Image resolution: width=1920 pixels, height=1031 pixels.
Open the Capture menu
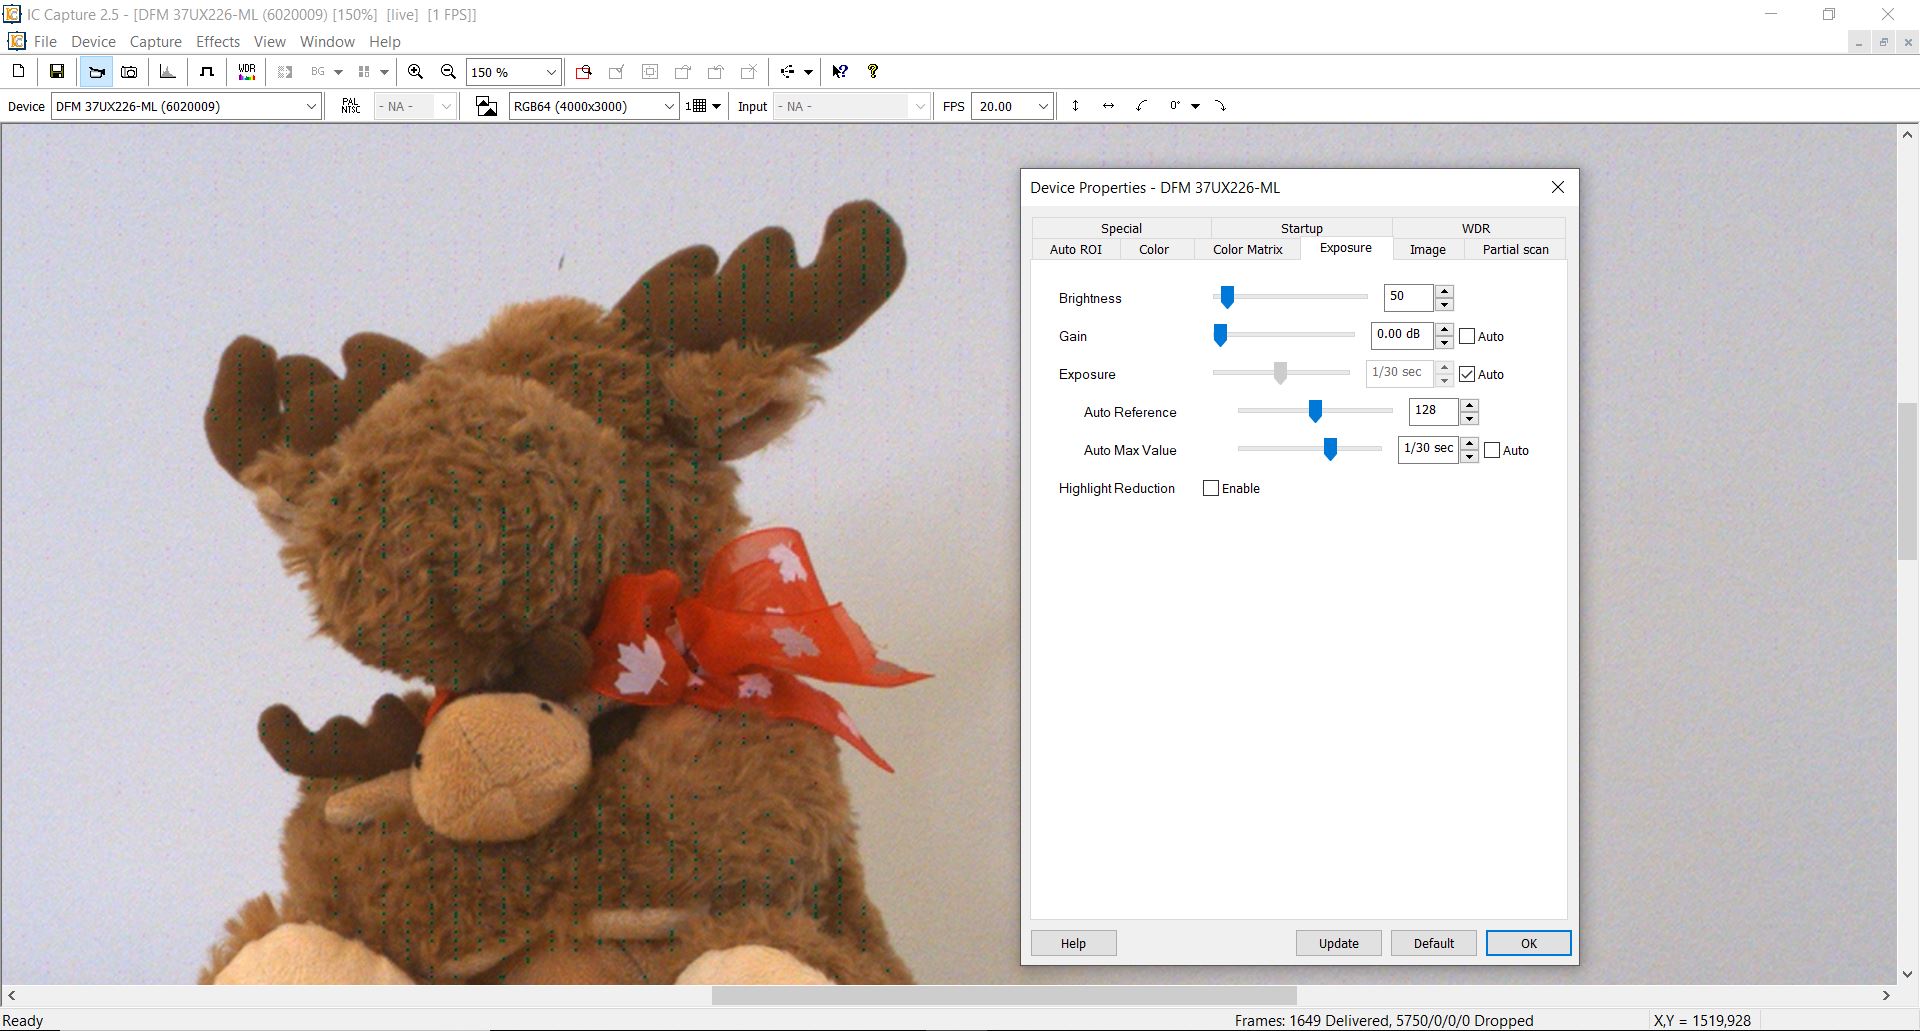click(x=155, y=41)
